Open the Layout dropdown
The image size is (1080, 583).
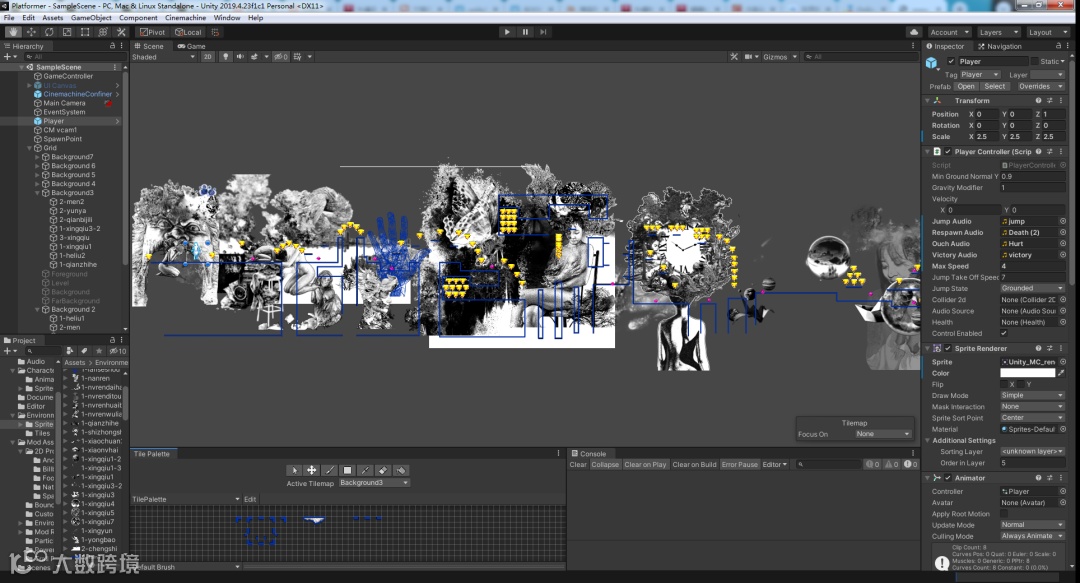click(1046, 32)
